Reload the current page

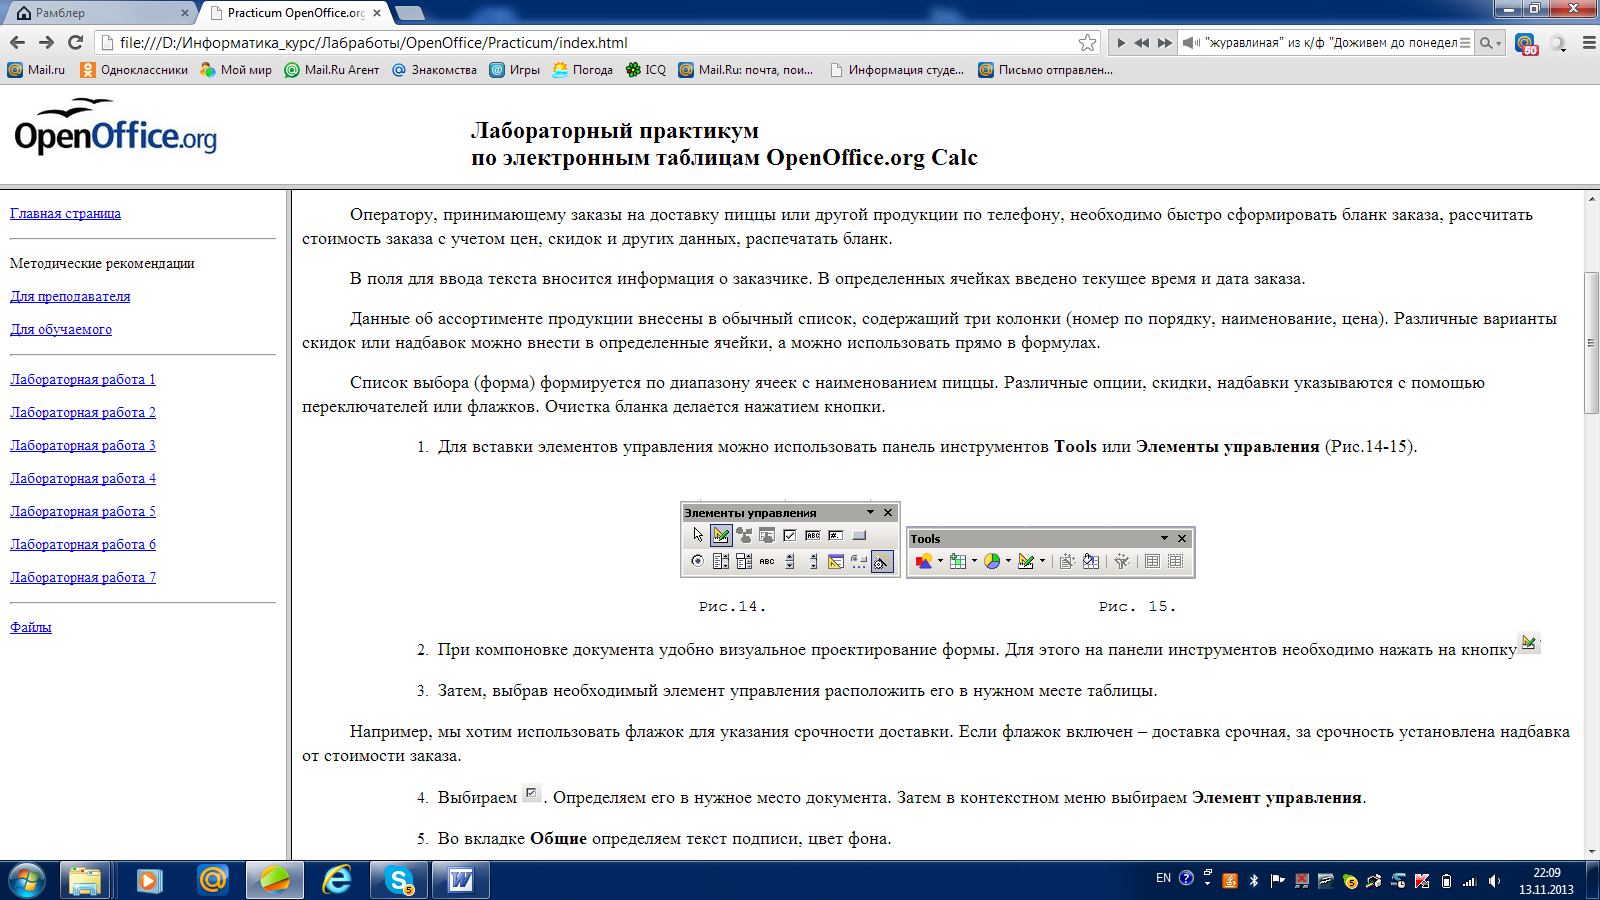pos(75,42)
